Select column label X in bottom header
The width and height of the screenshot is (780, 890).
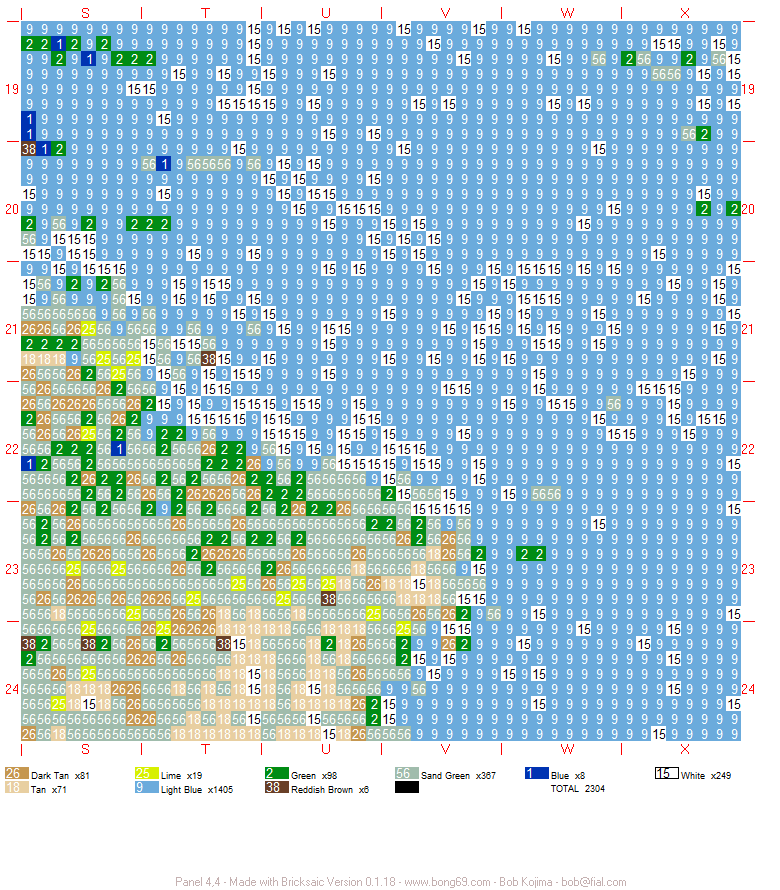pos(685,749)
